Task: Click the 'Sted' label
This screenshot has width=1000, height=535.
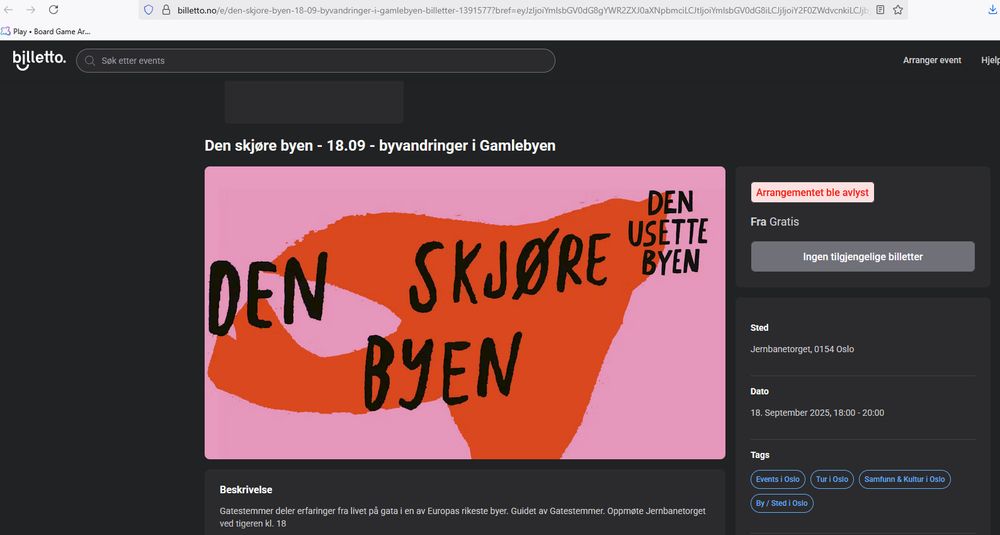Action: 760,328
